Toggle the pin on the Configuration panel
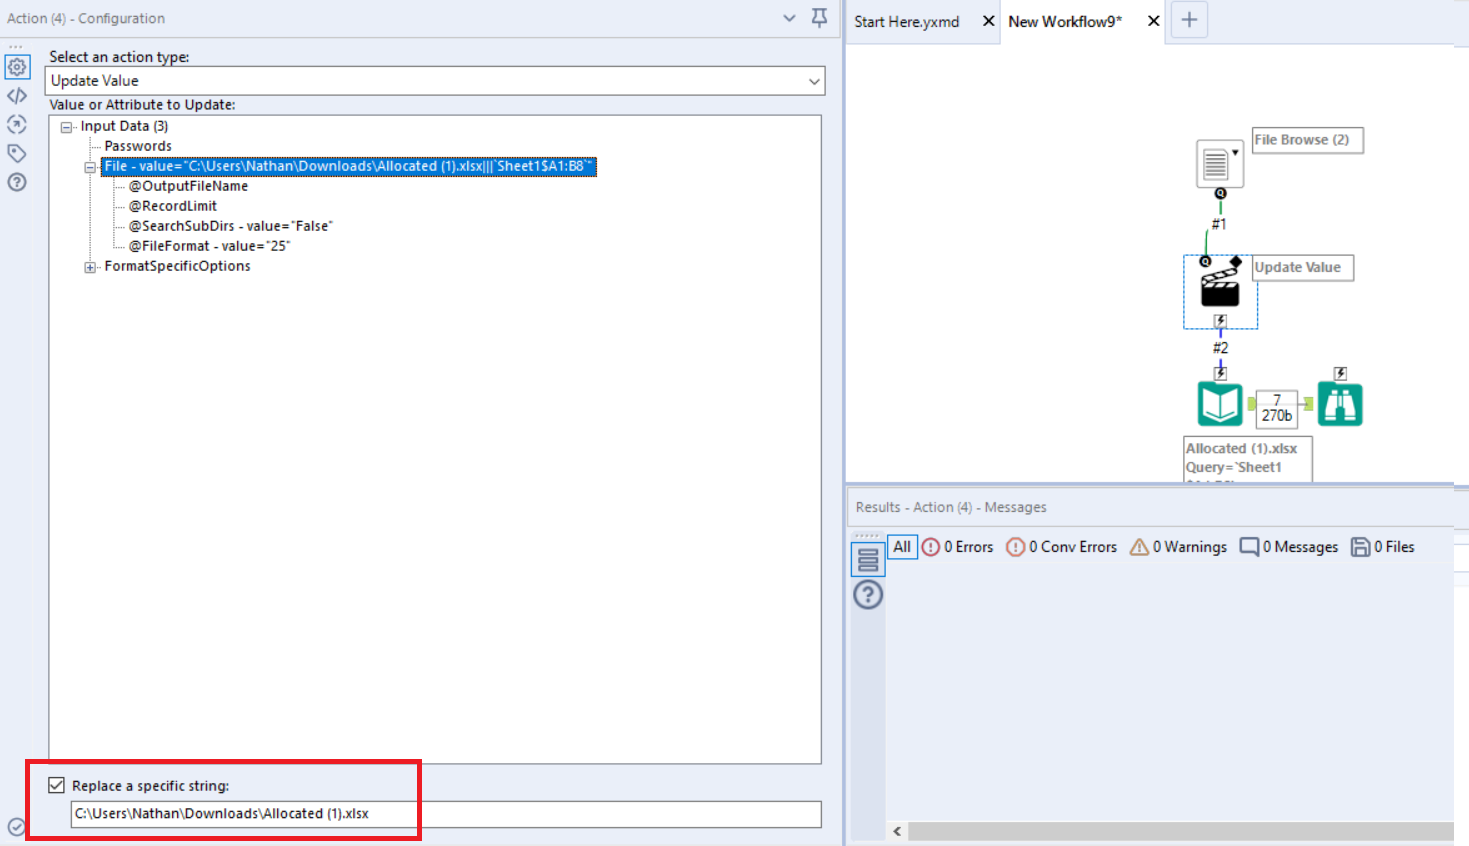This screenshot has height=846, width=1469. [819, 18]
